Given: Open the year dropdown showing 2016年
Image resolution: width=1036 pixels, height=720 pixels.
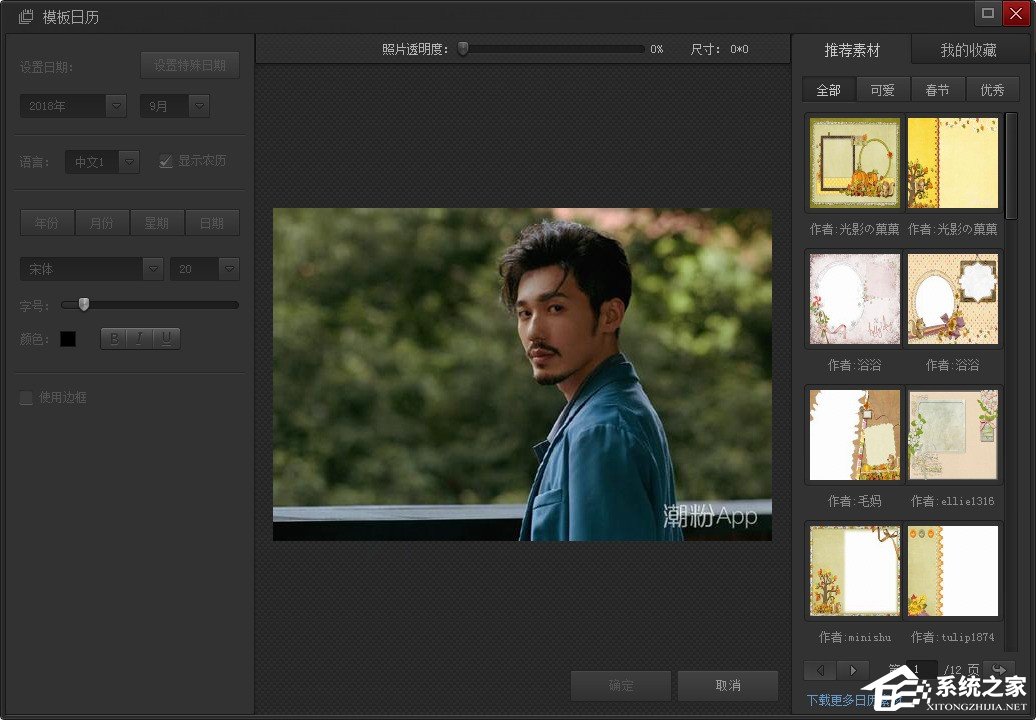Looking at the screenshot, I should [116, 106].
